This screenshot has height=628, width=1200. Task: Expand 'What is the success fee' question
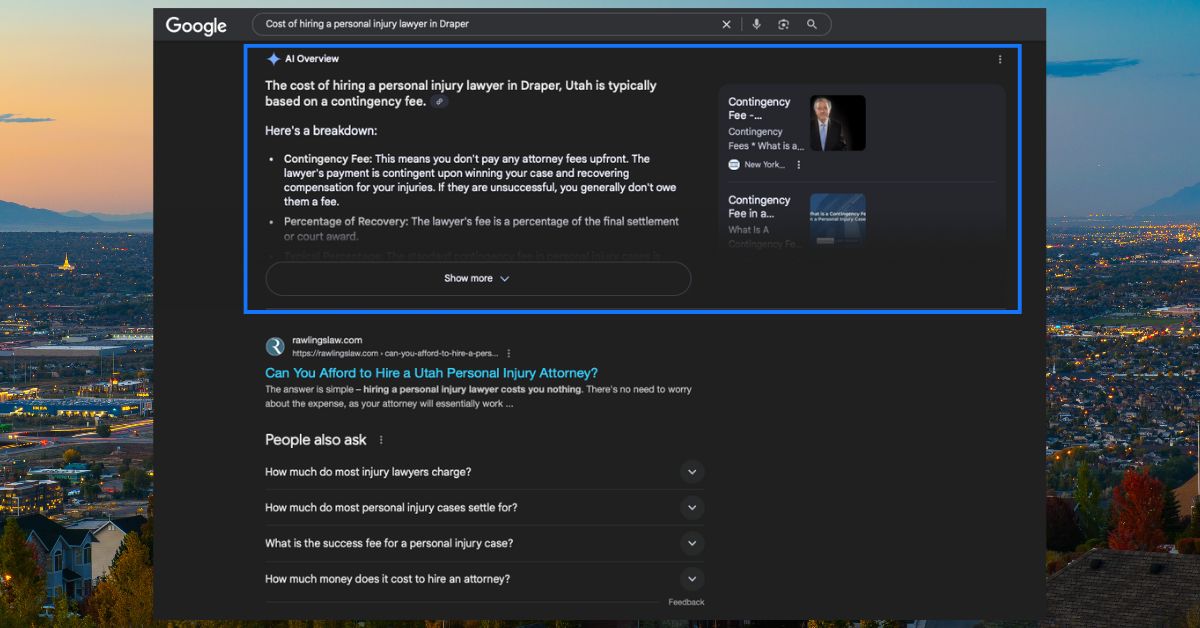tap(485, 544)
